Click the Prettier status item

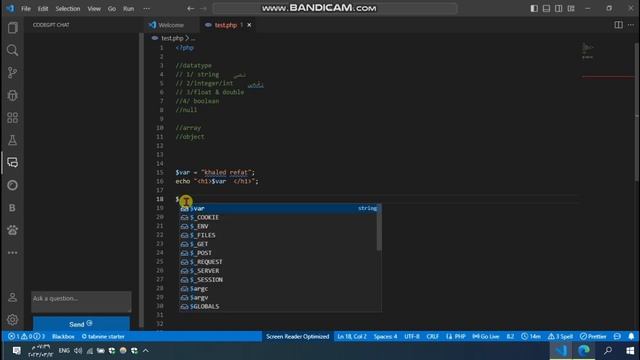(593, 336)
